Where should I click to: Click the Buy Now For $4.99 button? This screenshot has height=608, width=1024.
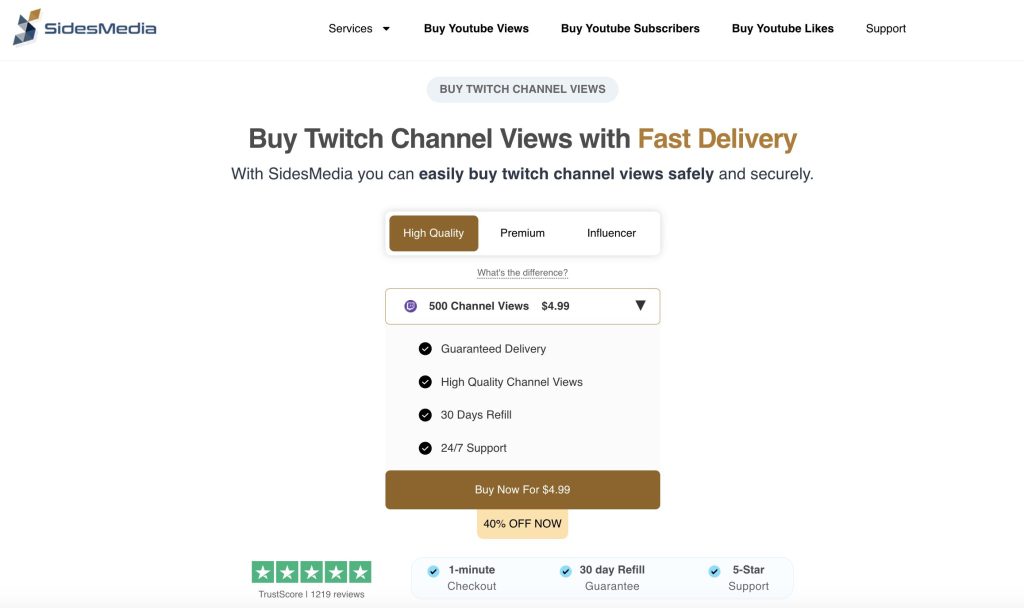click(522, 489)
